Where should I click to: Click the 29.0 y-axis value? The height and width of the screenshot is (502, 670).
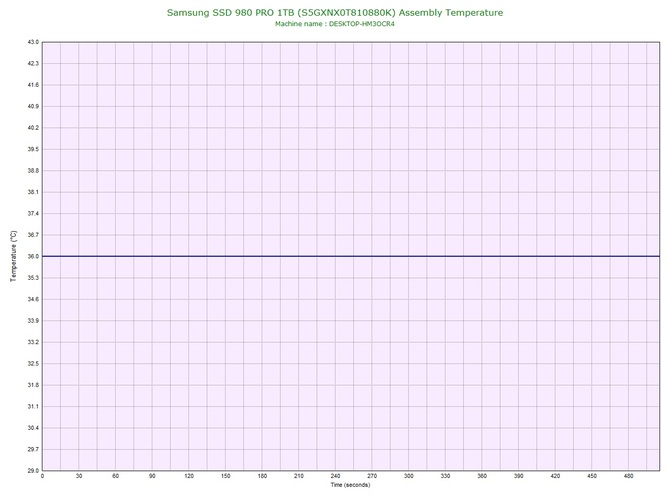click(33, 471)
